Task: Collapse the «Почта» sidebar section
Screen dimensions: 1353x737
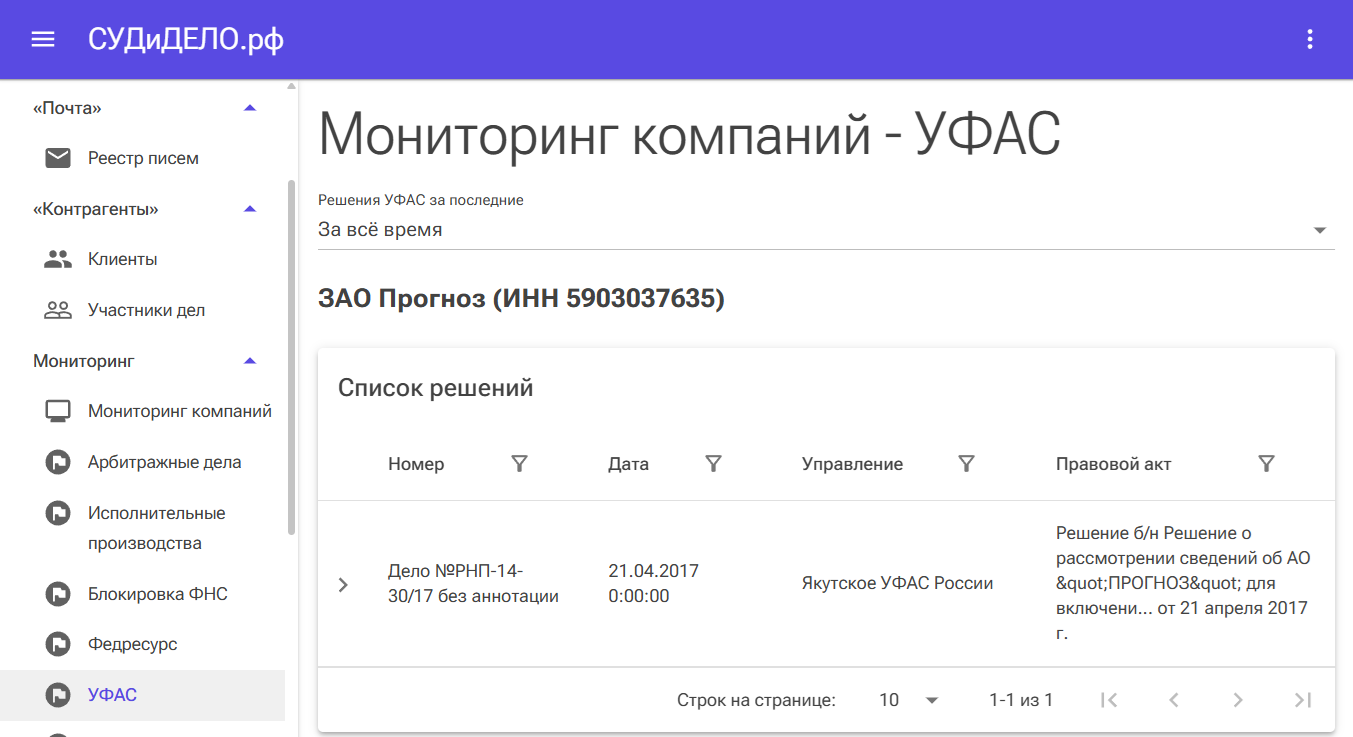Action: coord(250,107)
